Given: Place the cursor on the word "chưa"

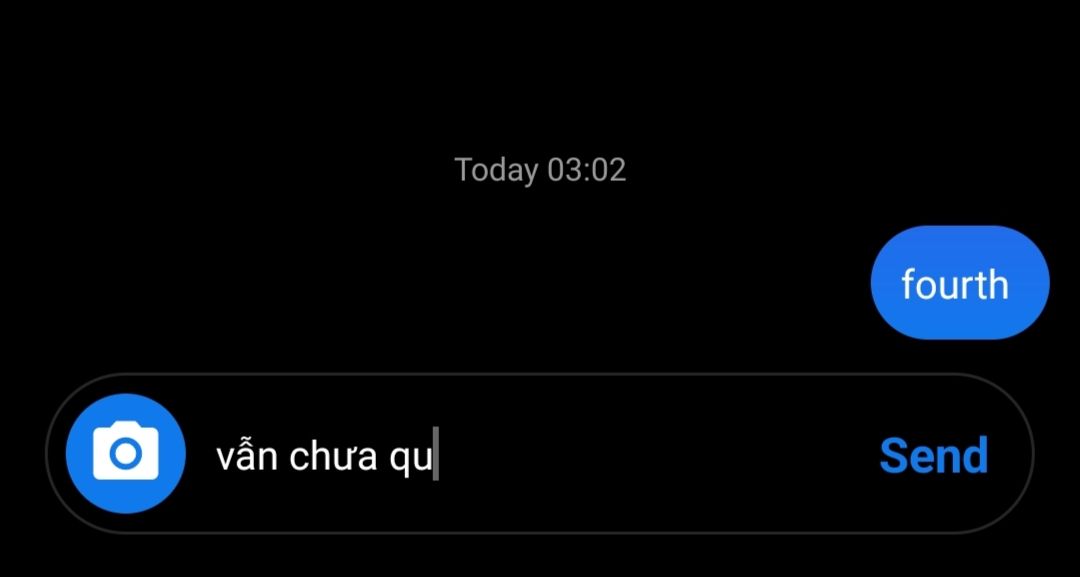Looking at the screenshot, I should point(333,457).
